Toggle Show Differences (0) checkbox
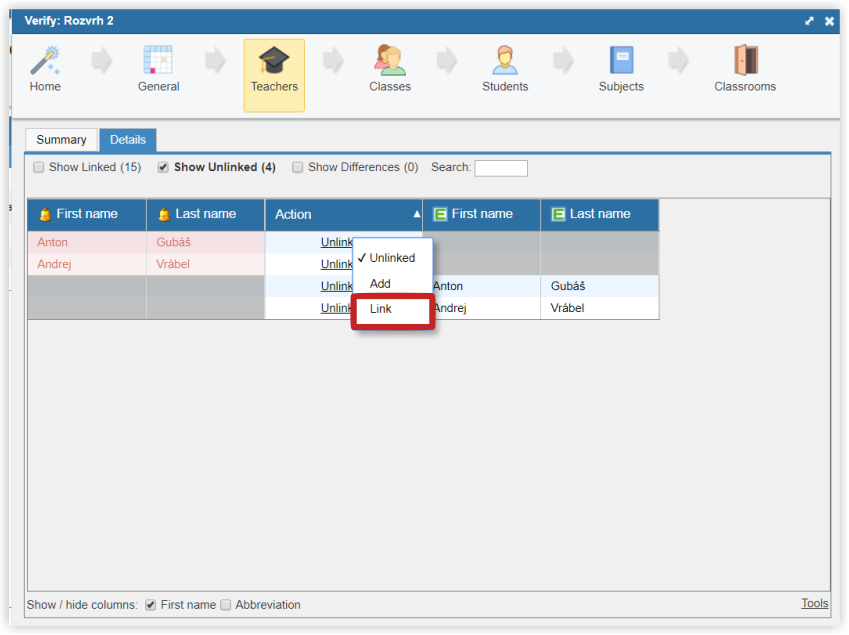This screenshot has height=635, width=849. [297, 167]
